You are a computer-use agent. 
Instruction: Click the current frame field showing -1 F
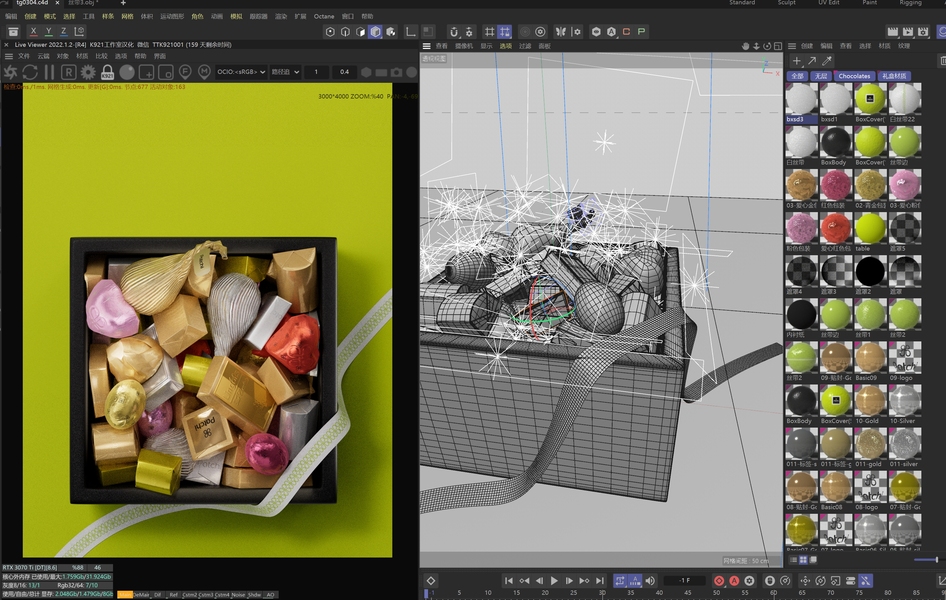(x=684, y=581)
